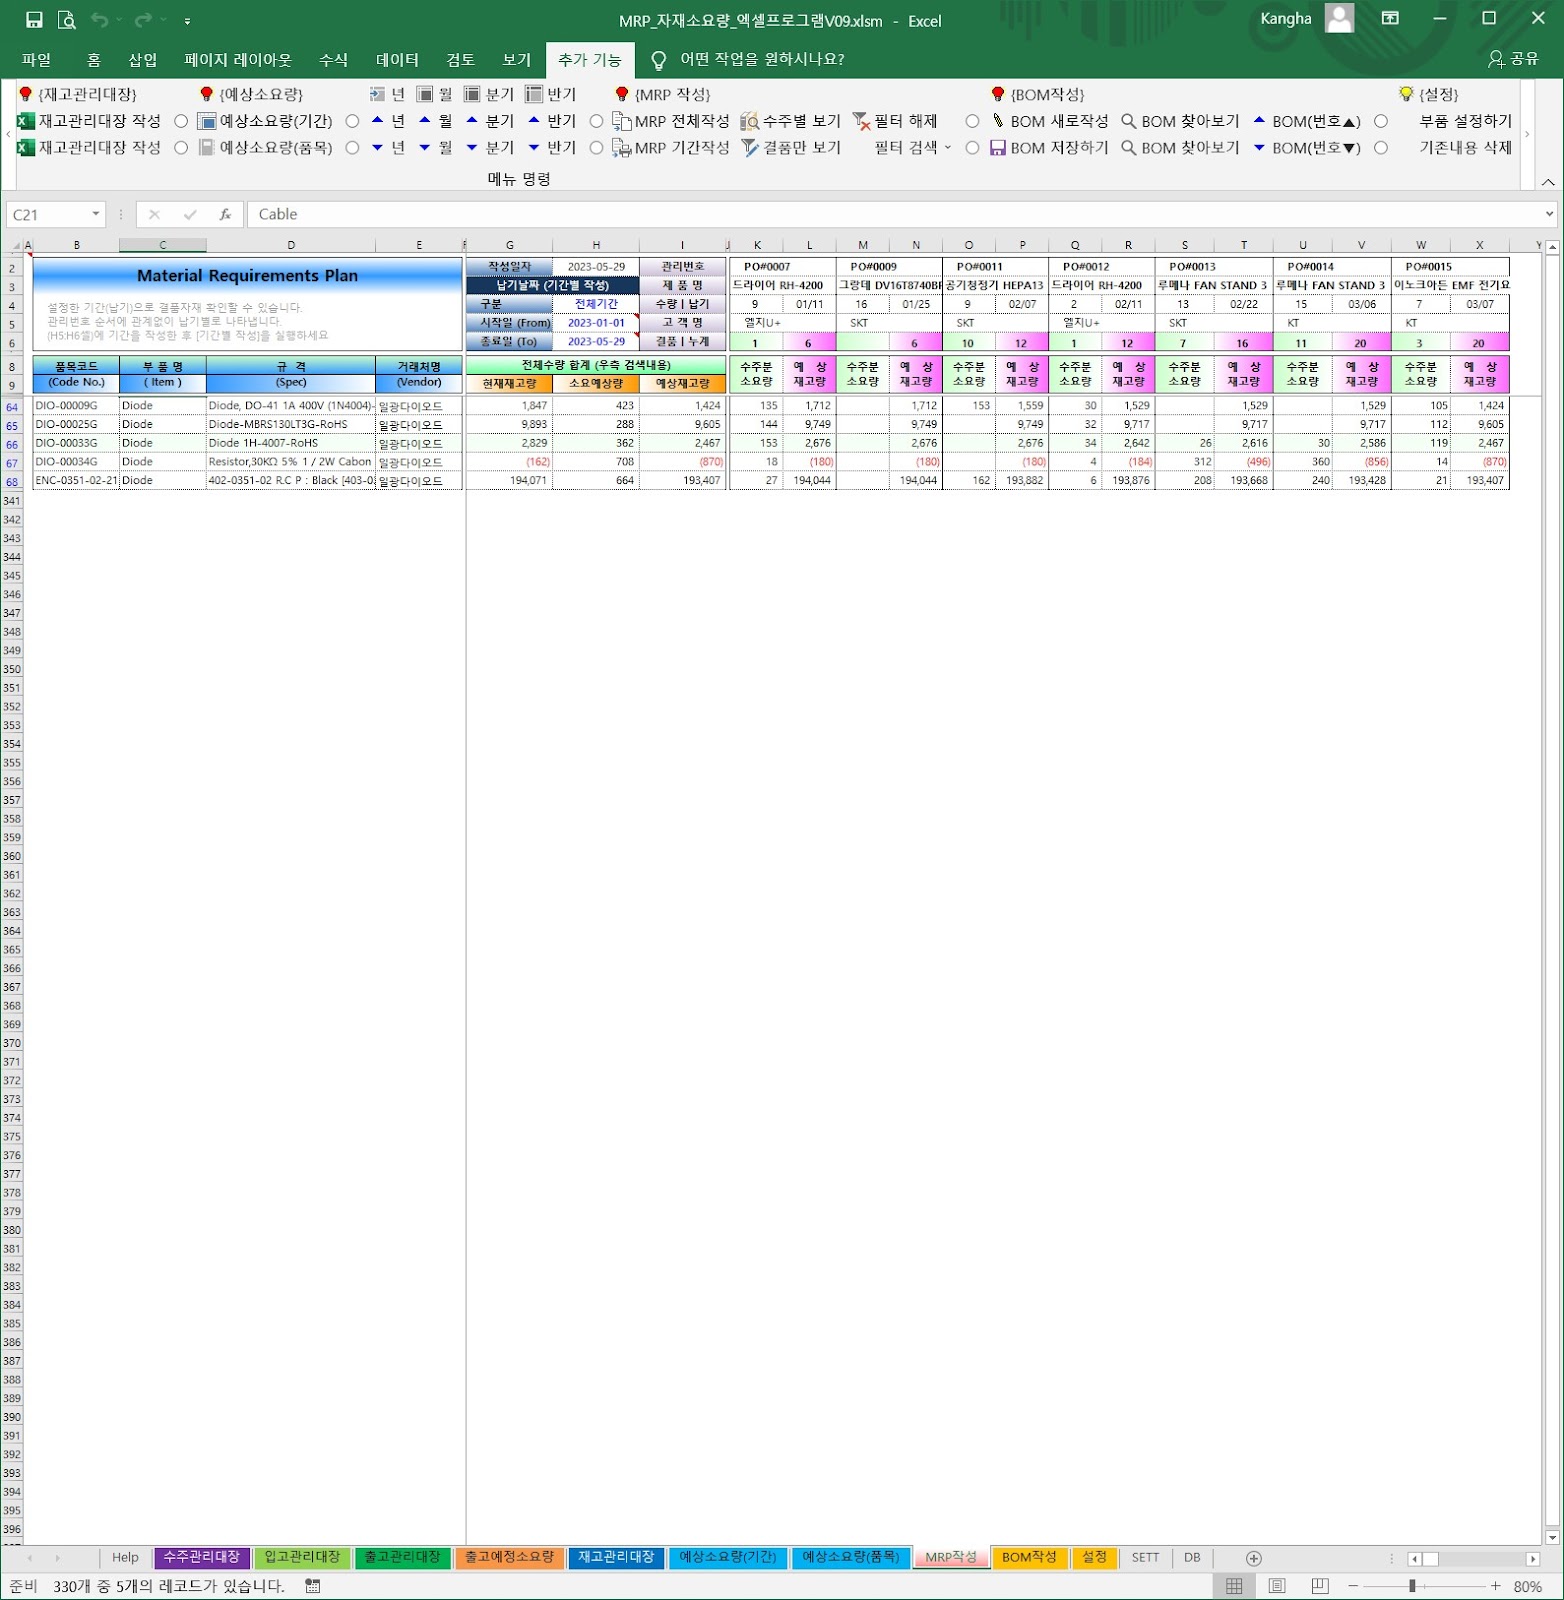
Task: Open Redo history dropdown arrow
Action: pos(163,20)
